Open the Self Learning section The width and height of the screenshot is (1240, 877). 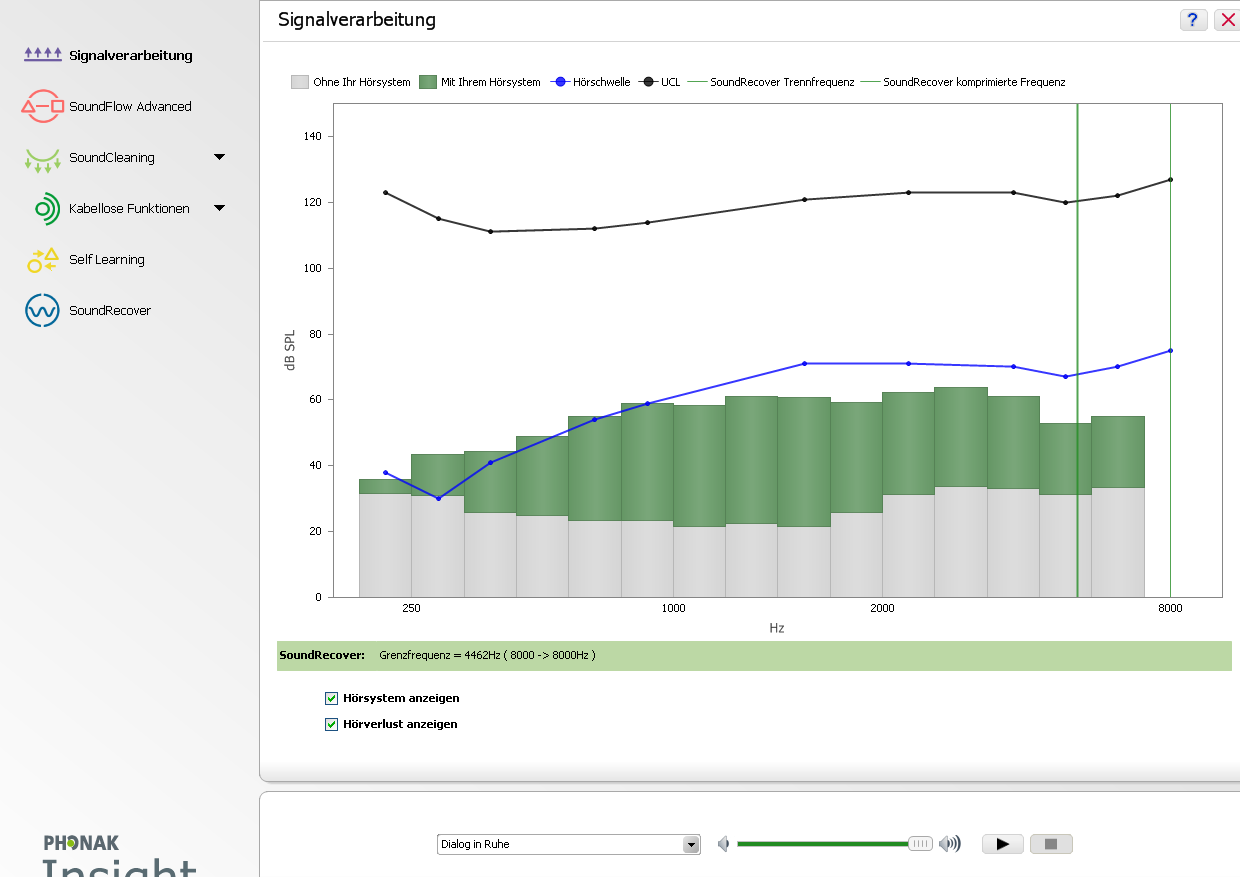107,259
